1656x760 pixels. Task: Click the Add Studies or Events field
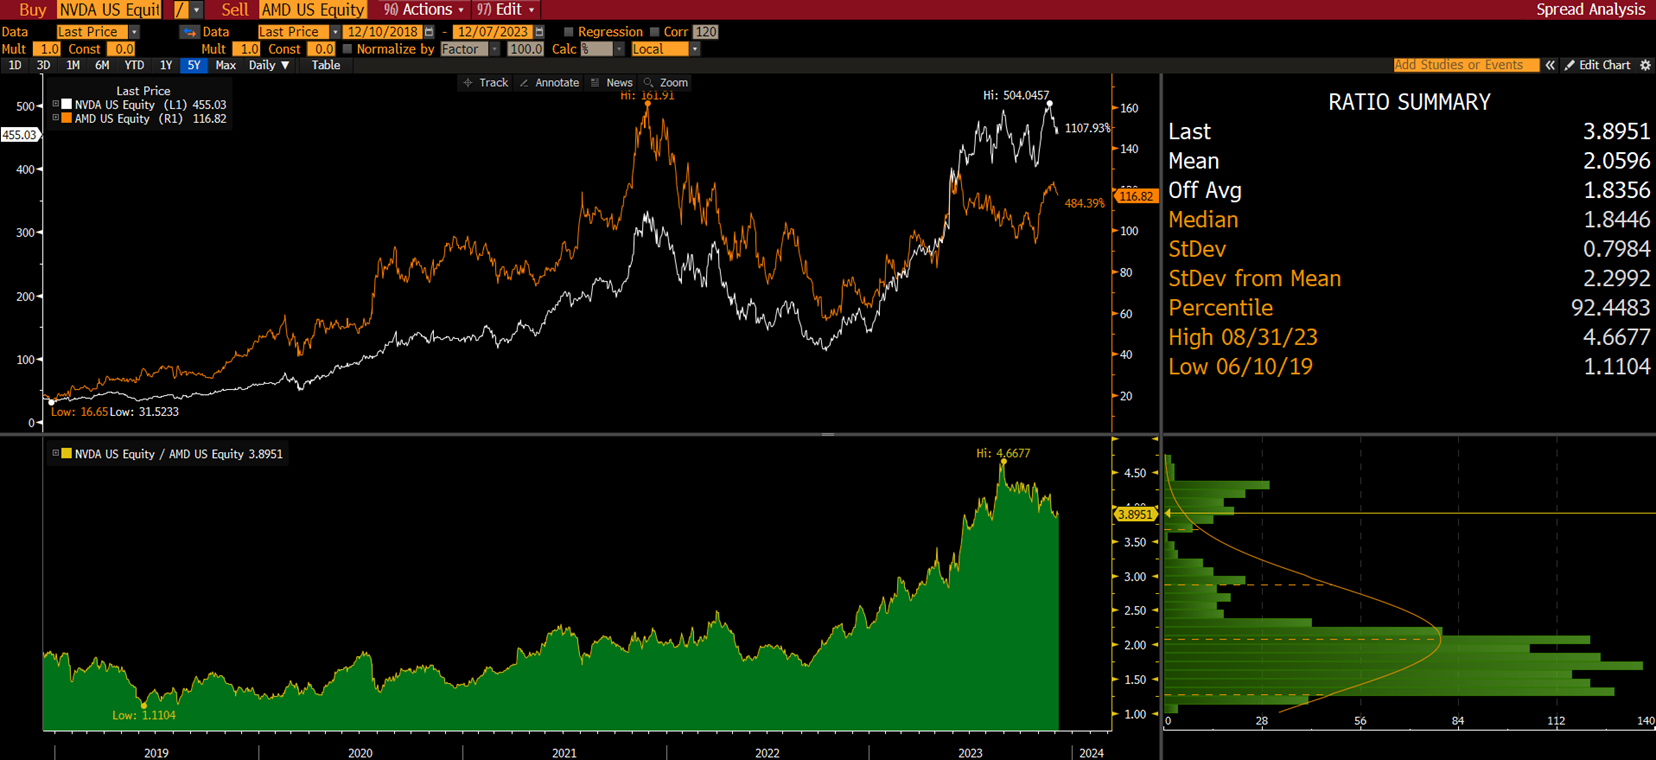click(1466, 65)
